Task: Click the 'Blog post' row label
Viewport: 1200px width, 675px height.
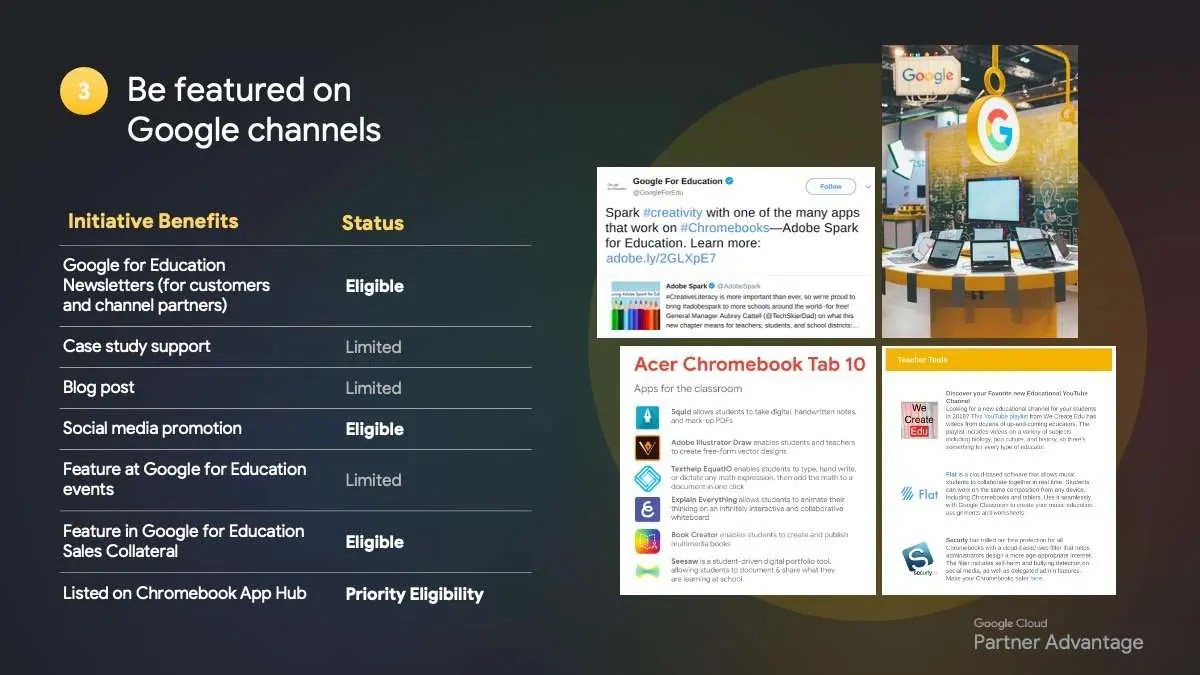Action: point(99,387)
